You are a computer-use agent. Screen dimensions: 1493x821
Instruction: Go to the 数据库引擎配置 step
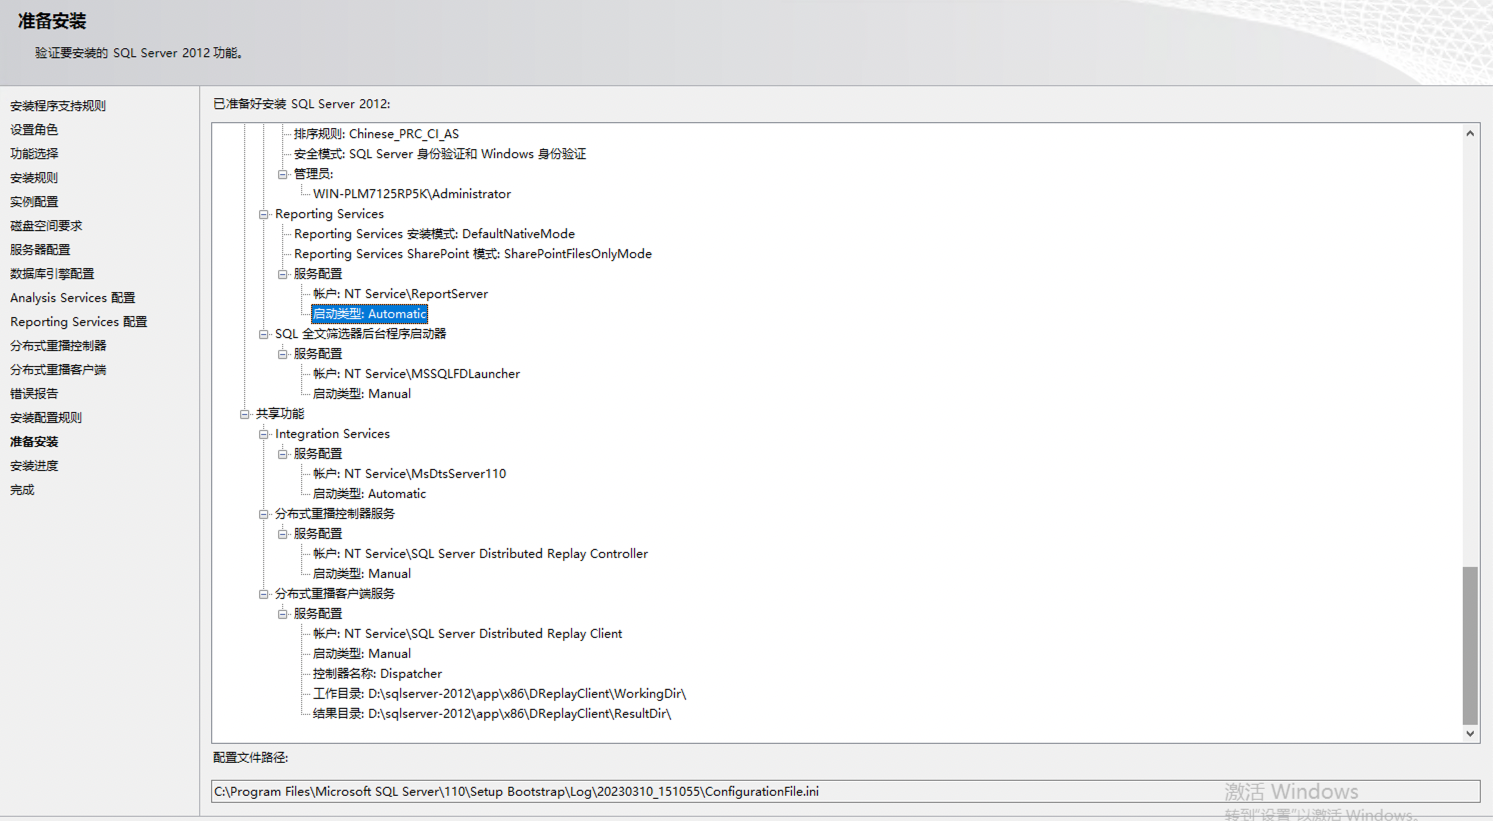point(52,274)
